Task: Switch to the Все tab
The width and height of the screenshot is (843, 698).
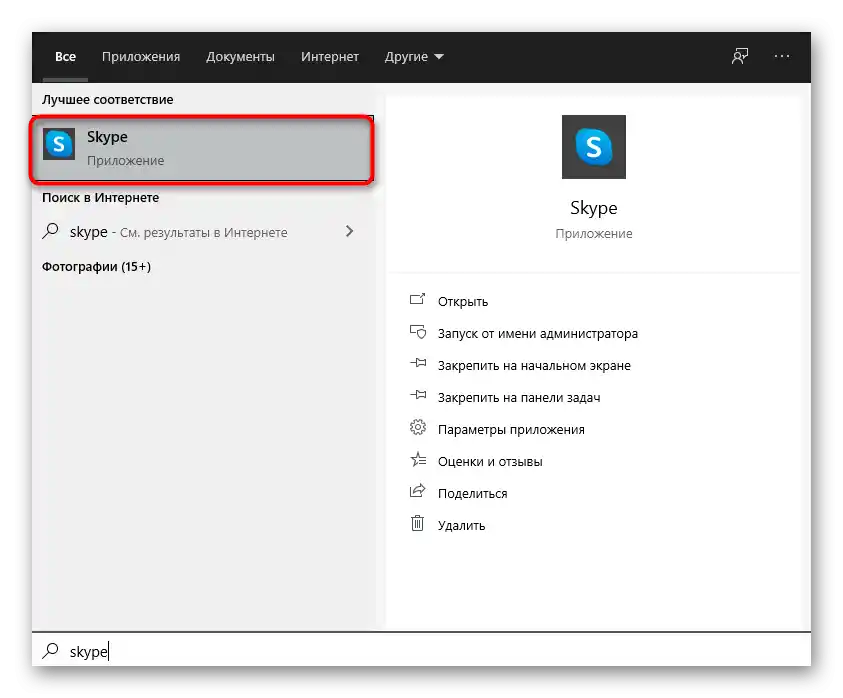Action: (66, 57)
